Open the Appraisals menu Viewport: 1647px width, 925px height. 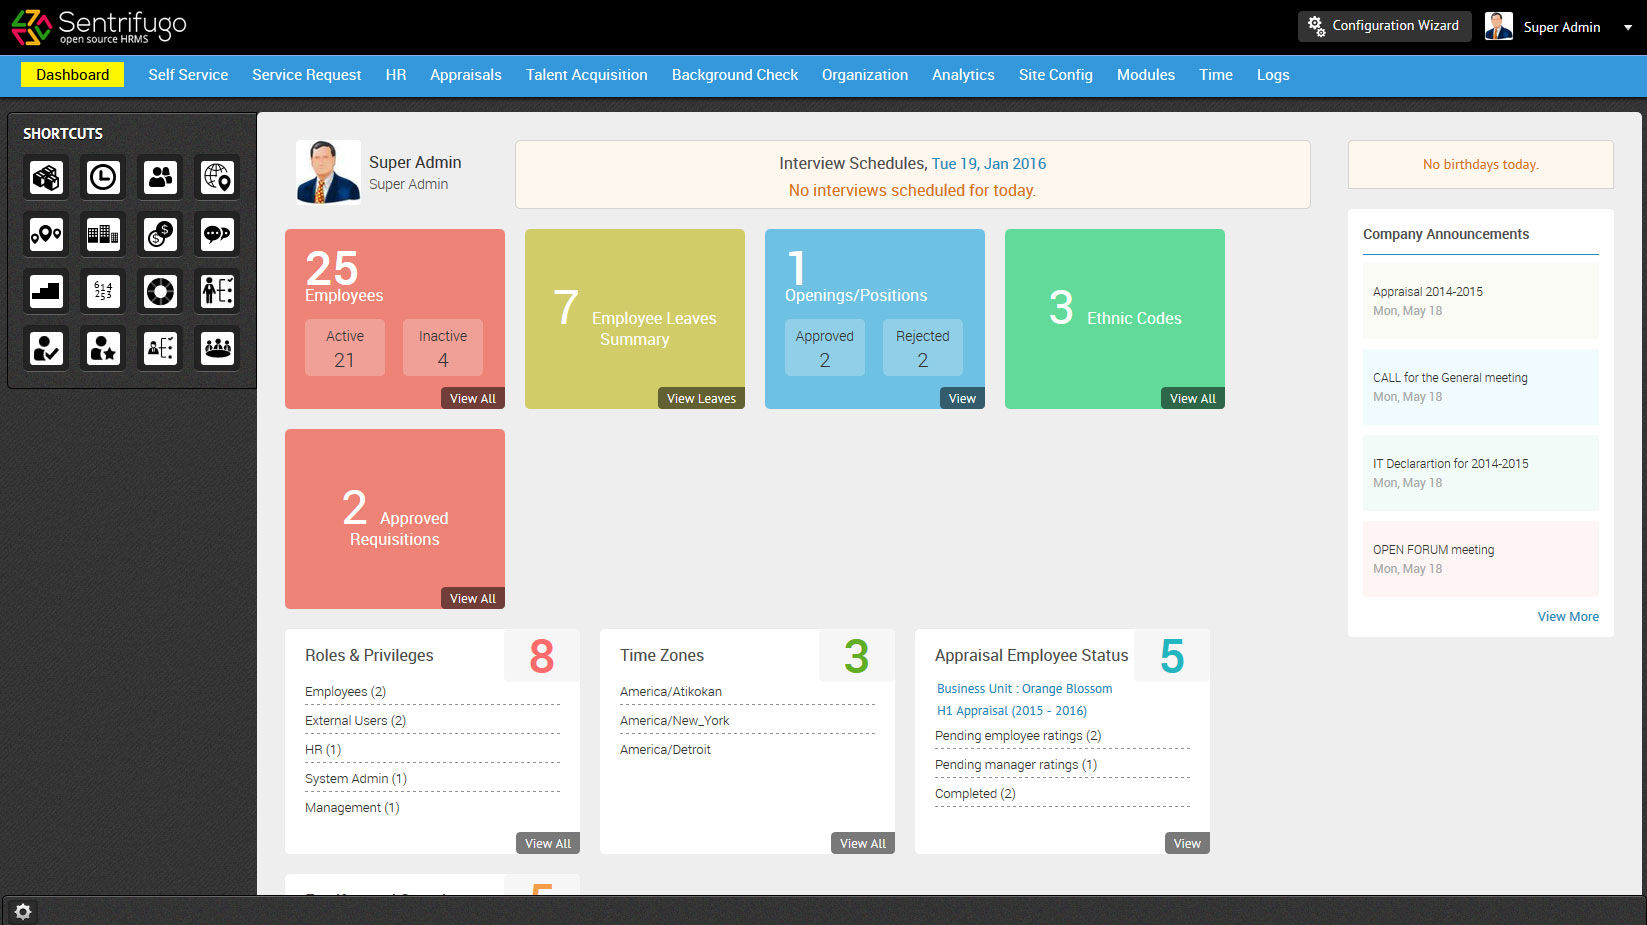(x=466, y=75)
